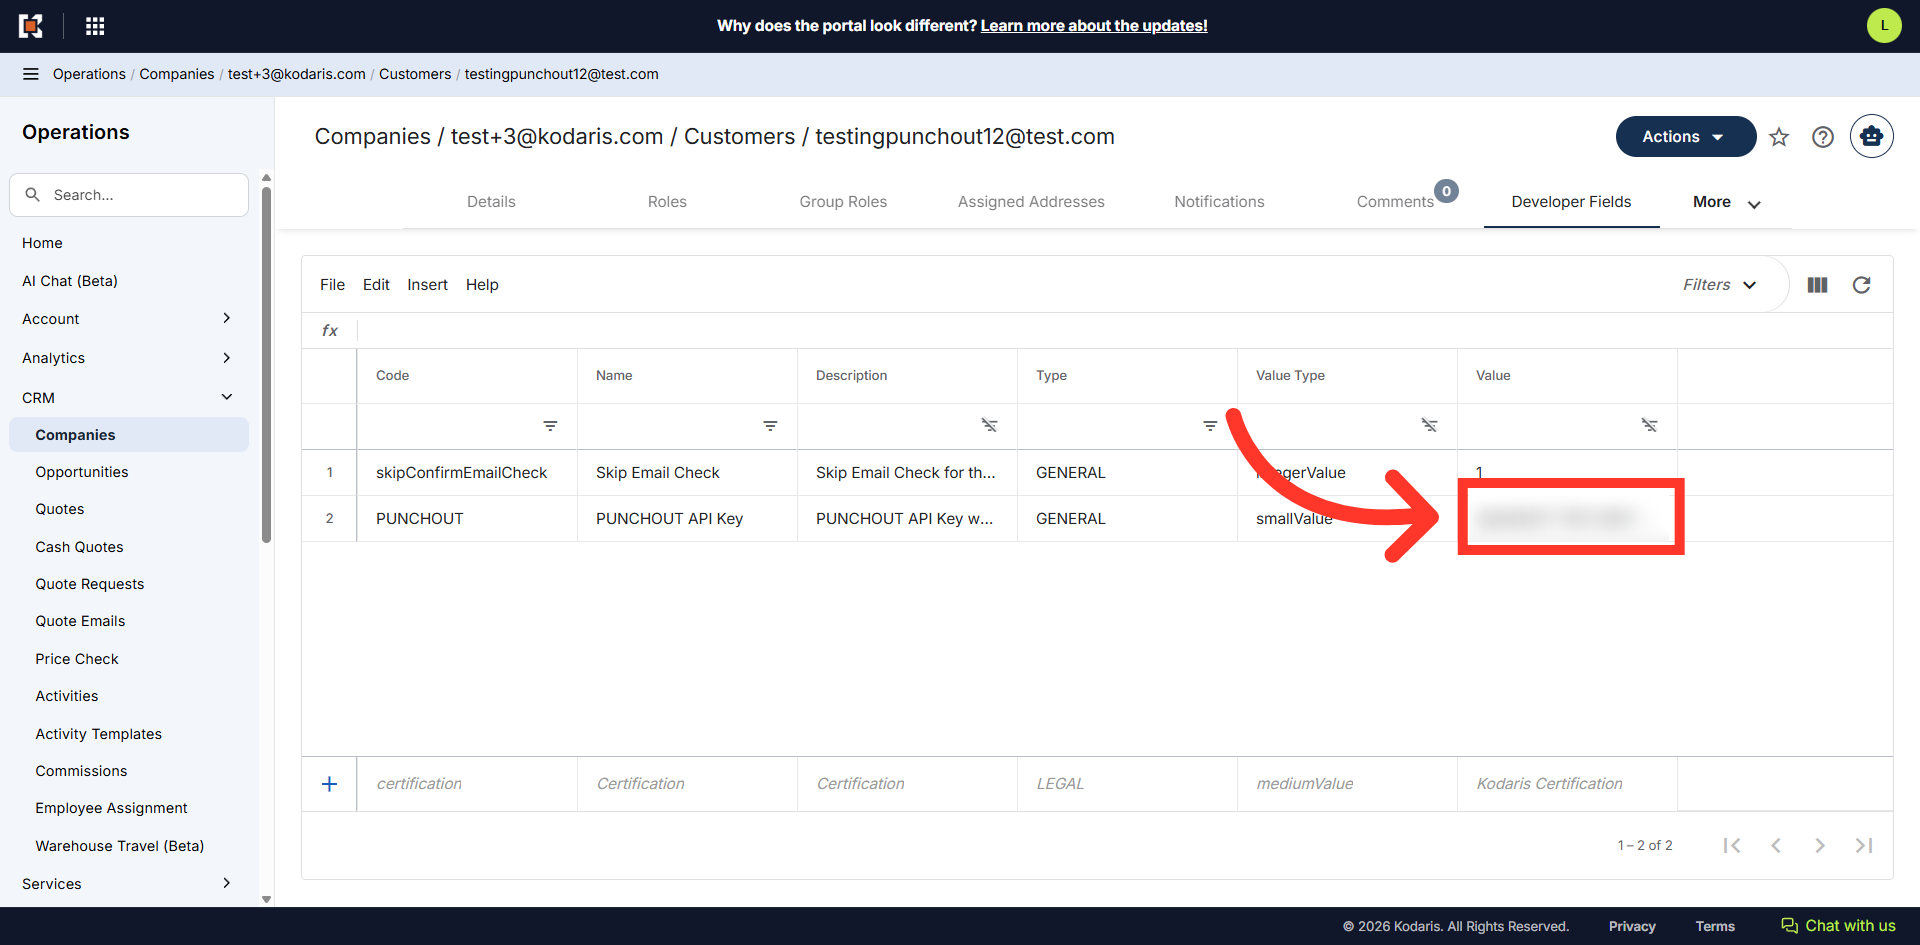
Task: Go to previous grid page
Action: point(1776,846)
